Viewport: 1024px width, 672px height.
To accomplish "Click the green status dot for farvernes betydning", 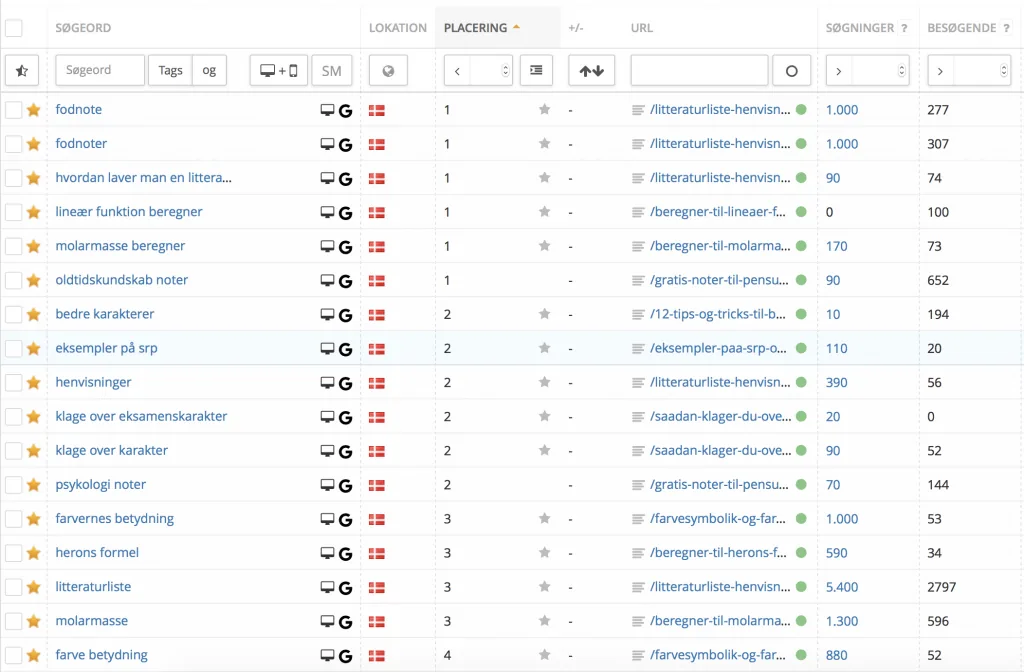I will (x=801, y=519).
